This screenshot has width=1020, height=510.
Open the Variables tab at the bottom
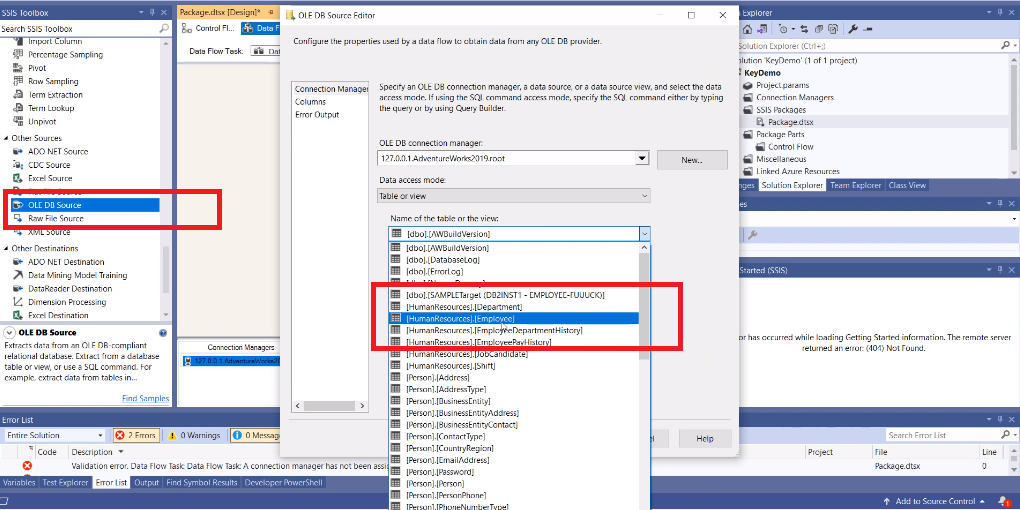coord(19,483)
